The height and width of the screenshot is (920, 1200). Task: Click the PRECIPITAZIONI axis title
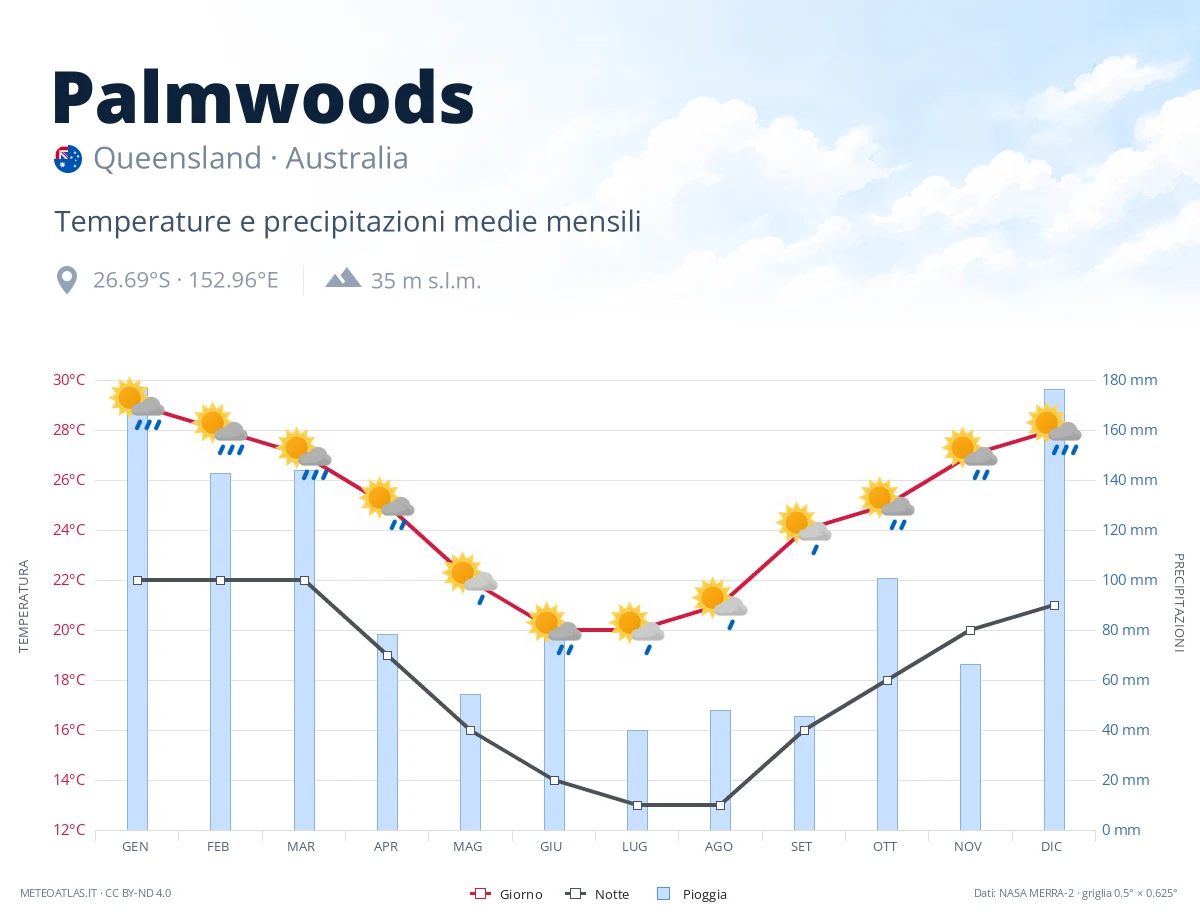1178,603
